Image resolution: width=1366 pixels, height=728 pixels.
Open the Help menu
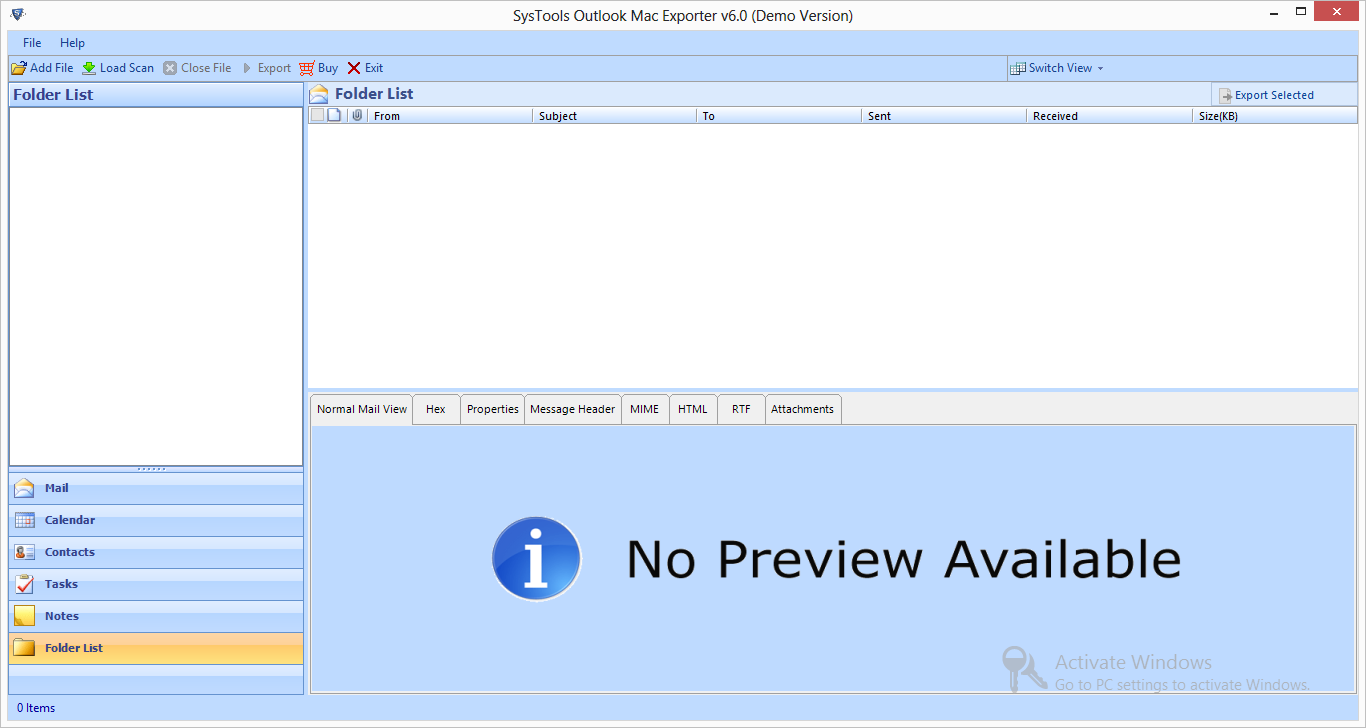pyautogui.click(x=72, y=43)
